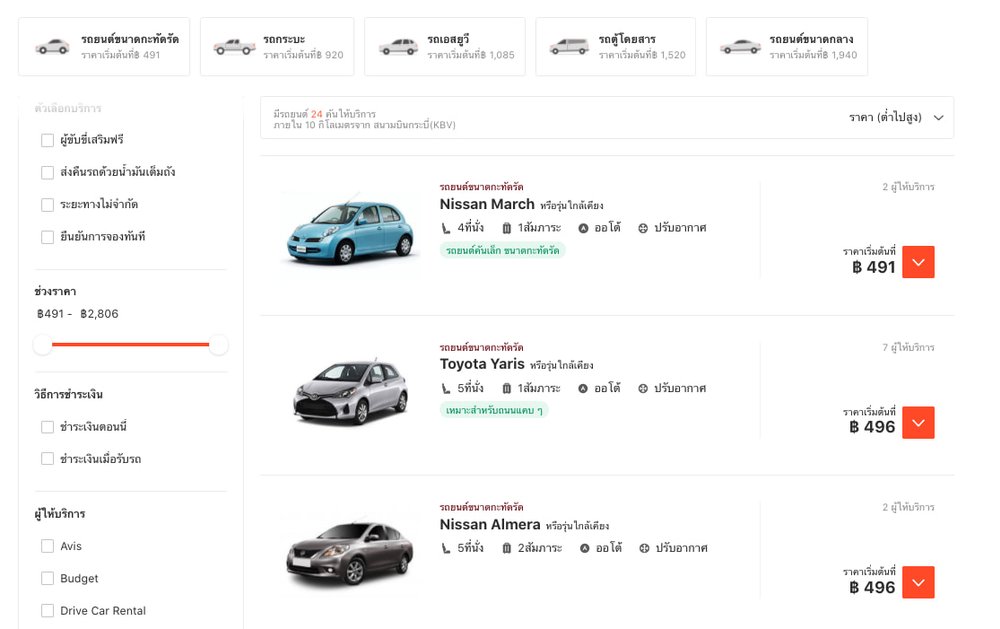Check the ชำระเงินตอนนี้ pay now option
Screen dimensions: 1000x629
[47, 427]
